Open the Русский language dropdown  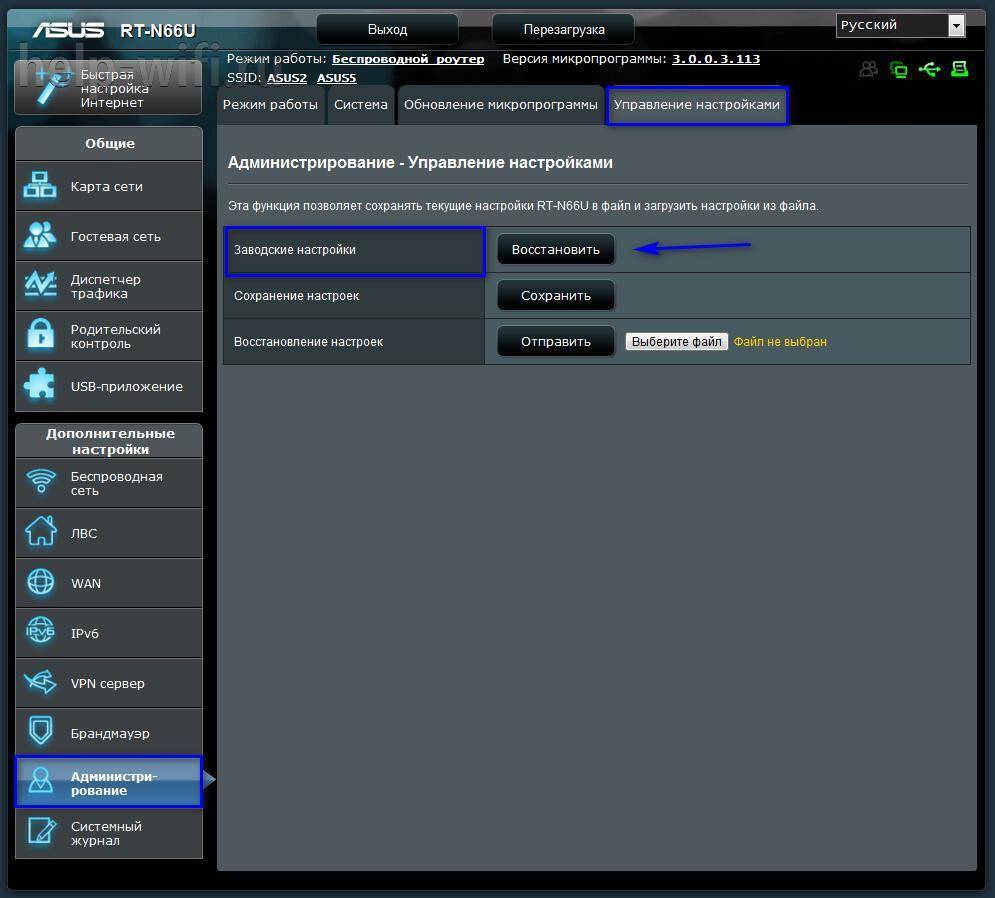pos(900,25)
